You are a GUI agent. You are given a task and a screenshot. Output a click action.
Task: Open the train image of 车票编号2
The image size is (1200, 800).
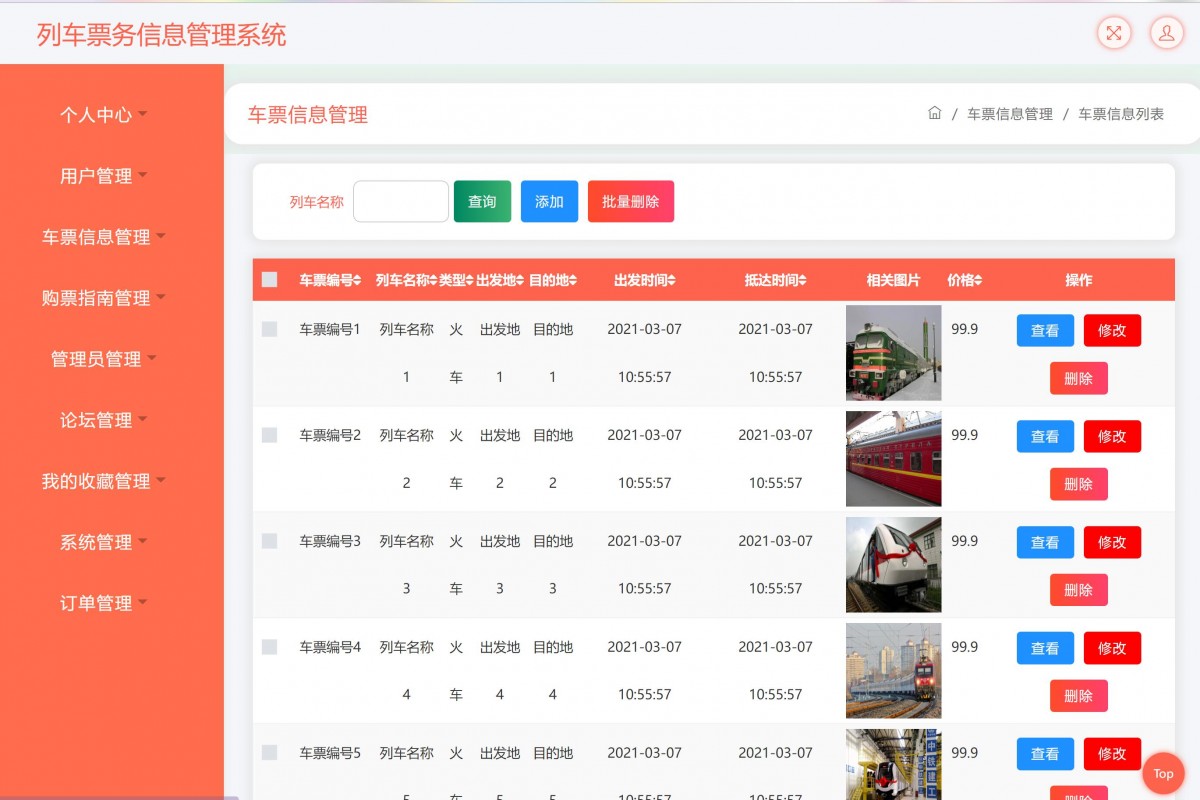[893, 458]
